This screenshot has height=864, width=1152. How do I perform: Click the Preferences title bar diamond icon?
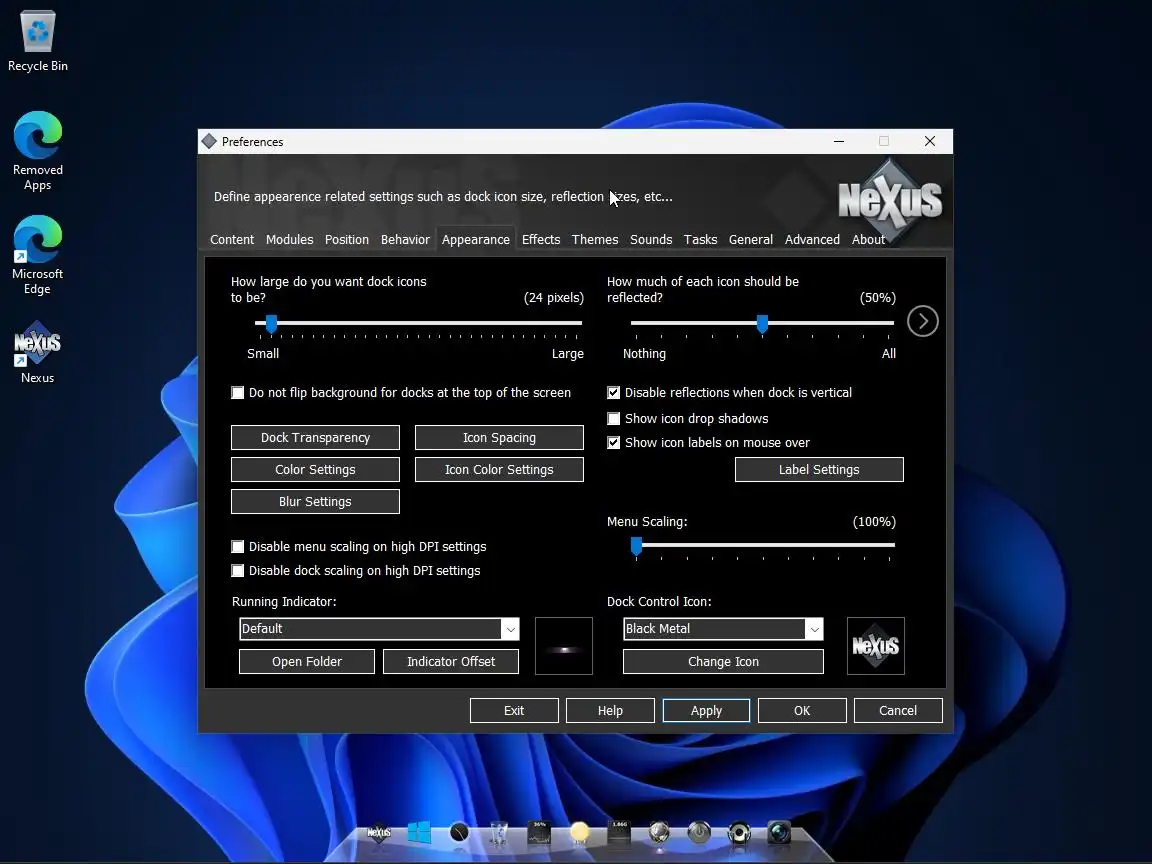209,141
